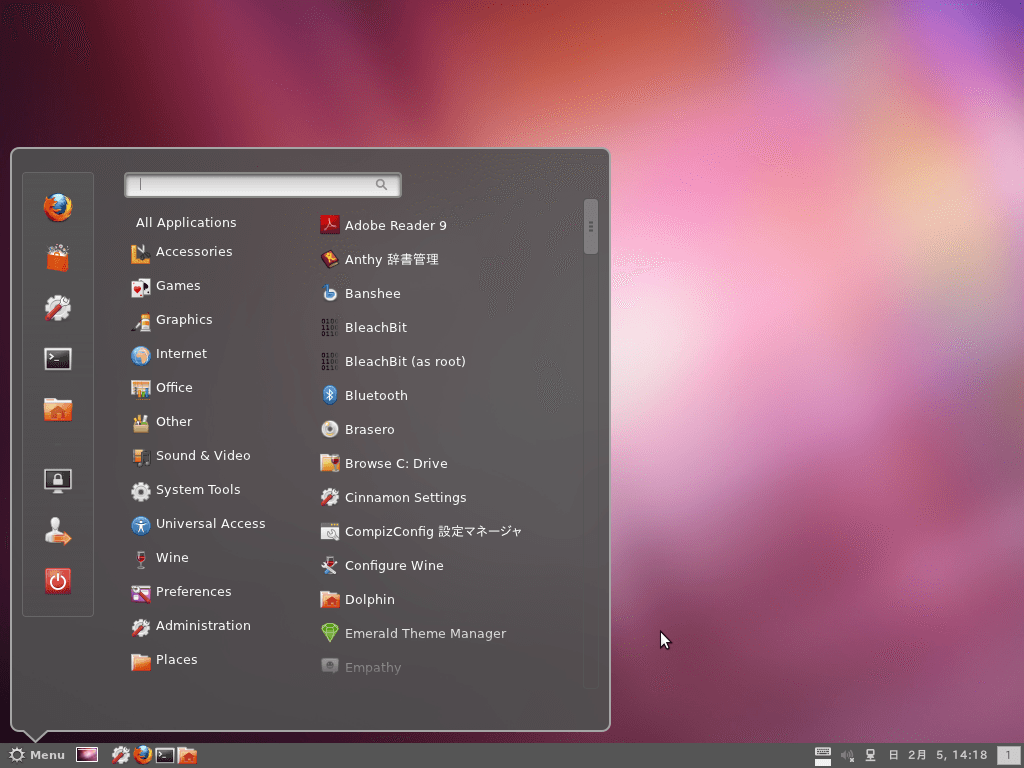Click the Firefox launcher in the panel
Image resolution: width=1024 pixels, height=768 pixels.
(143, 755)
